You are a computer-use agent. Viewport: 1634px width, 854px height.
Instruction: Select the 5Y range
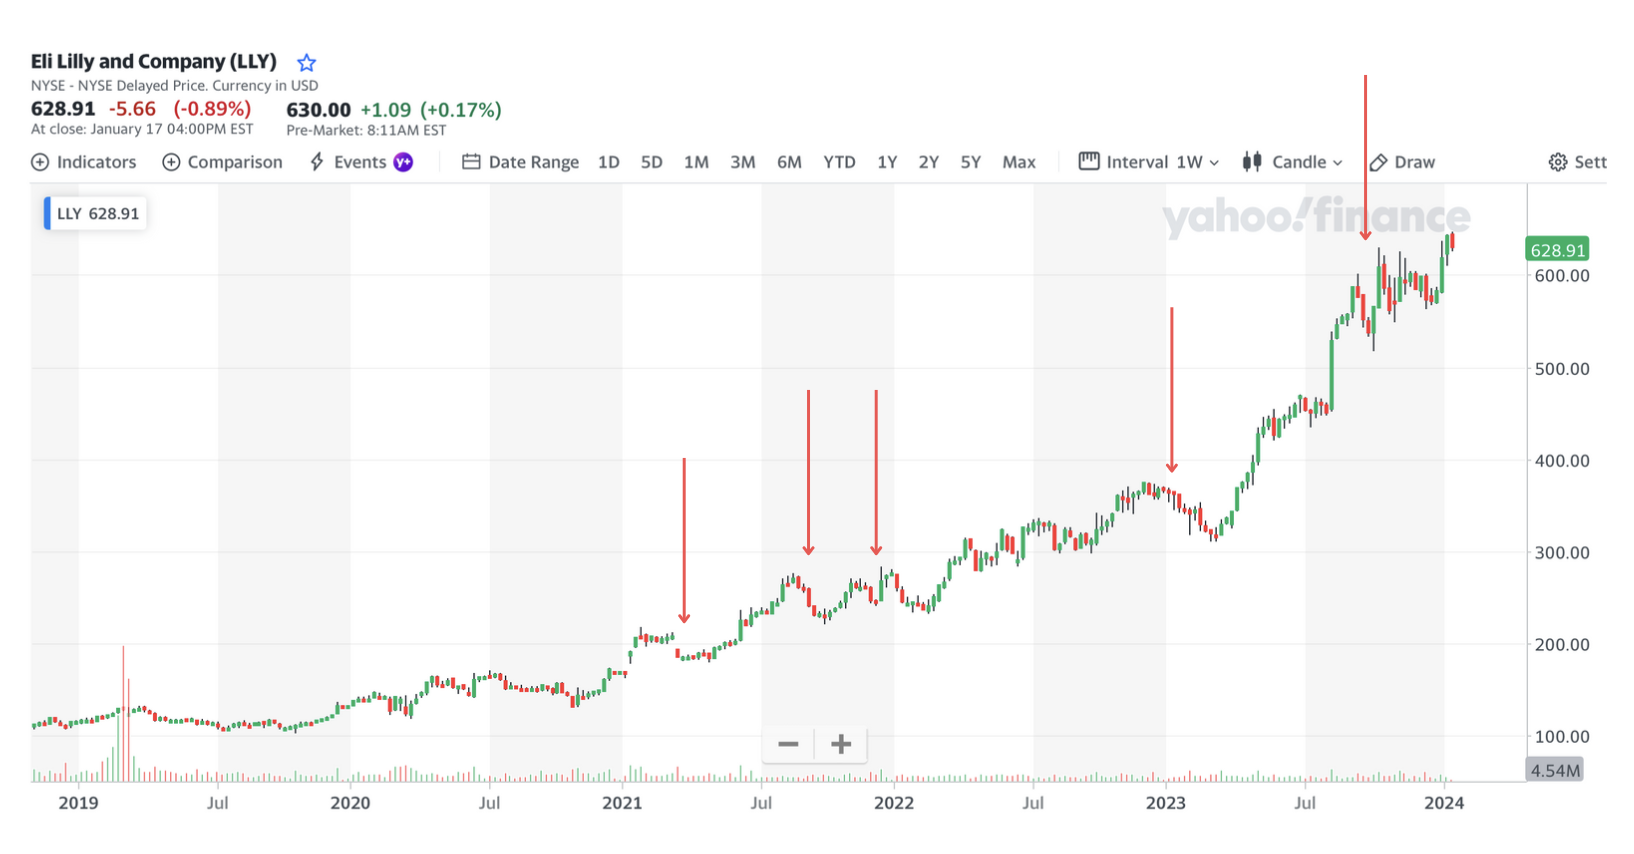click(970, 162)
